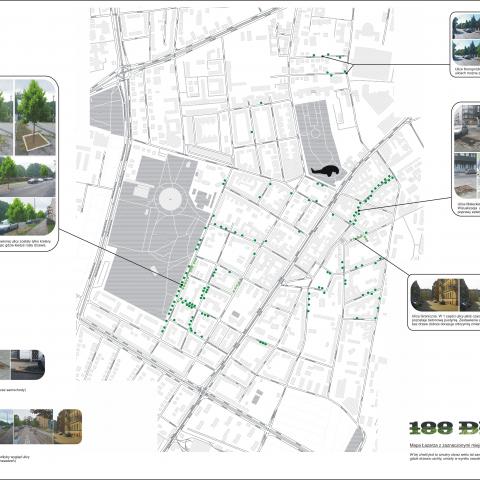480x480 pixels.
Task: Click the caption text under the left callout photos
Action: [25, 243]
